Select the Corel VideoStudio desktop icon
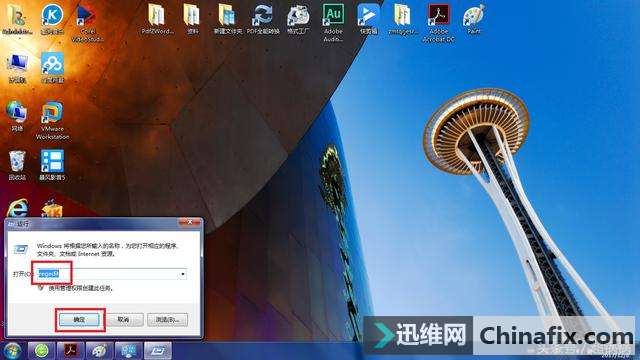This screenshot has height=360, width=640. (x=87, y=23)
